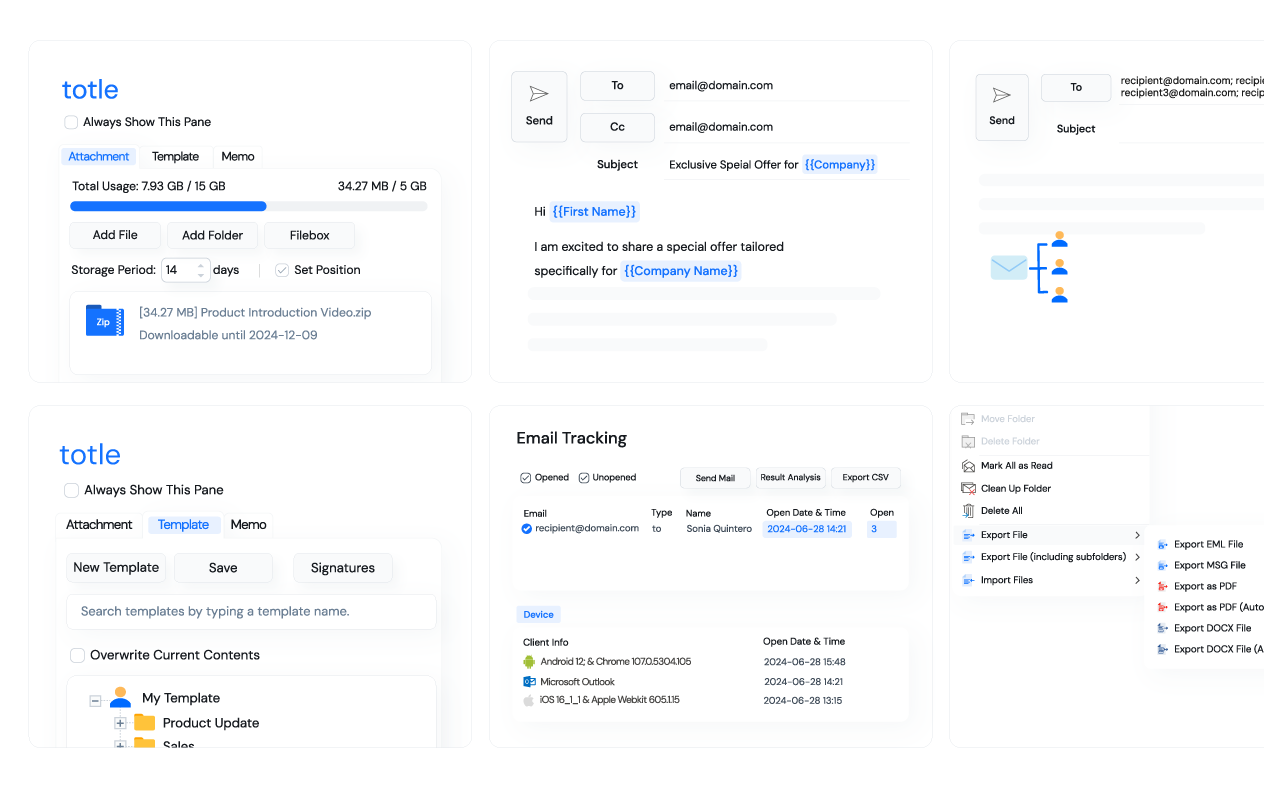
Task: Uncheck the Unopened filter in Email Tracking
Action: (584, 478)
